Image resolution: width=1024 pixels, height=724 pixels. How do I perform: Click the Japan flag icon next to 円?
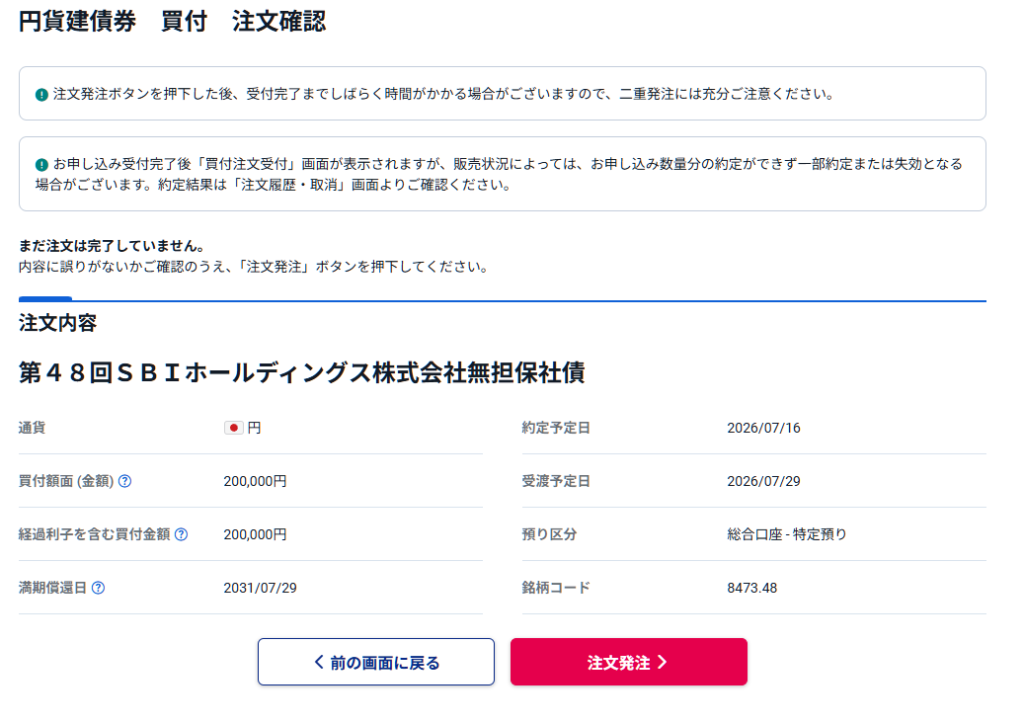233,428
